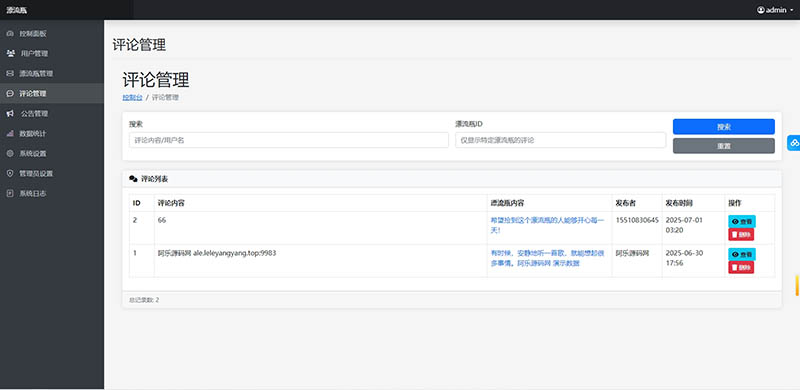Click the blue cloud icon at right edge
The image size is (800, 390).
(x=794, y=143)
